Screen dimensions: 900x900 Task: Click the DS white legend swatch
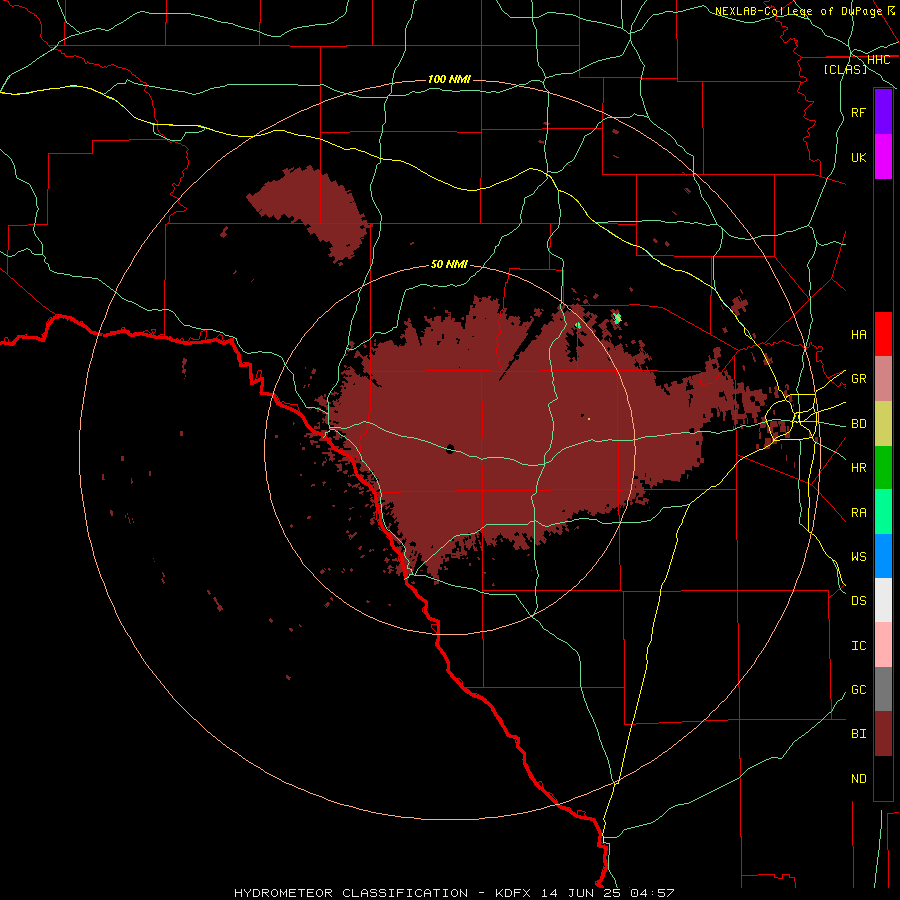click(x=883, y=600)
